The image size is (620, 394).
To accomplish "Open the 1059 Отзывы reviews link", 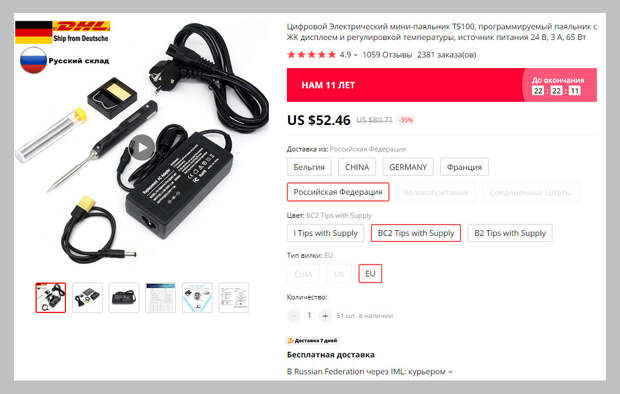I will pos(387,55).
